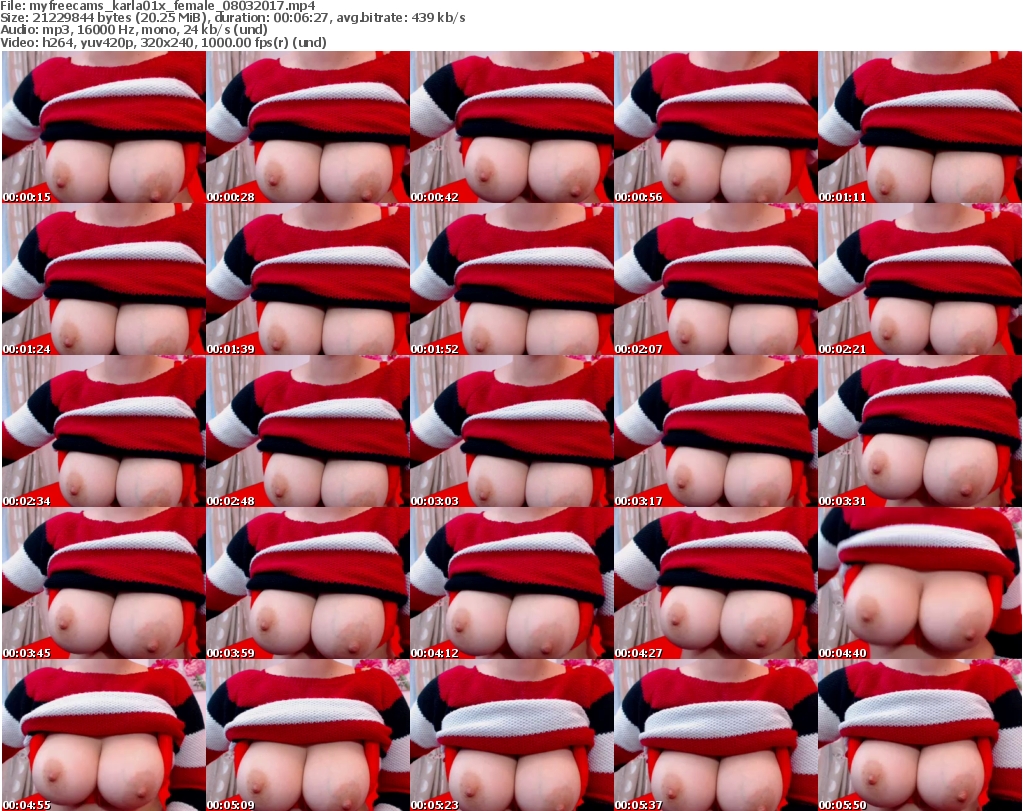Select the frame stamped 00:05:23
The image size is (1024, 811).
[x=512, y=735]
